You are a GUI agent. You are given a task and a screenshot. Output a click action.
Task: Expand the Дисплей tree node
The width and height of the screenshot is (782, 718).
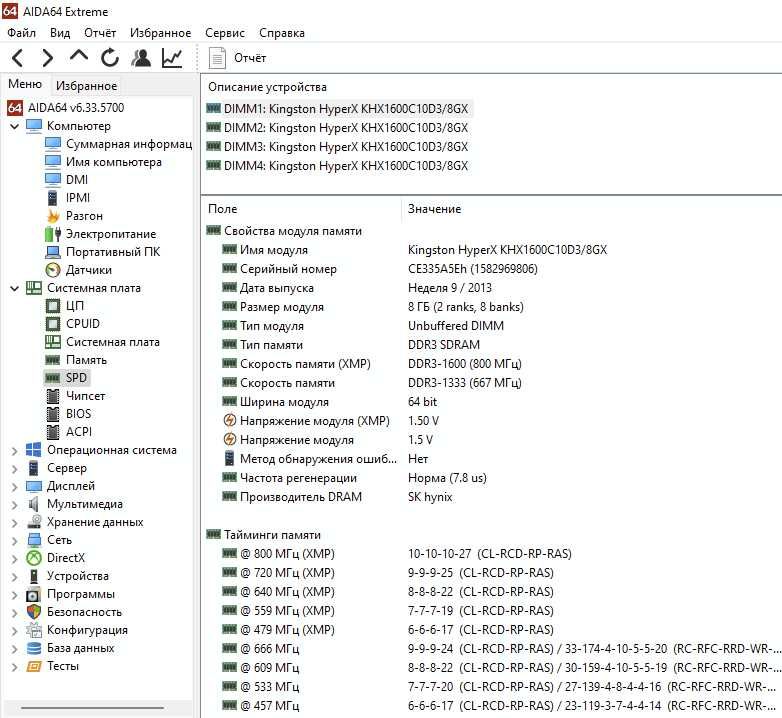(14, 486)
